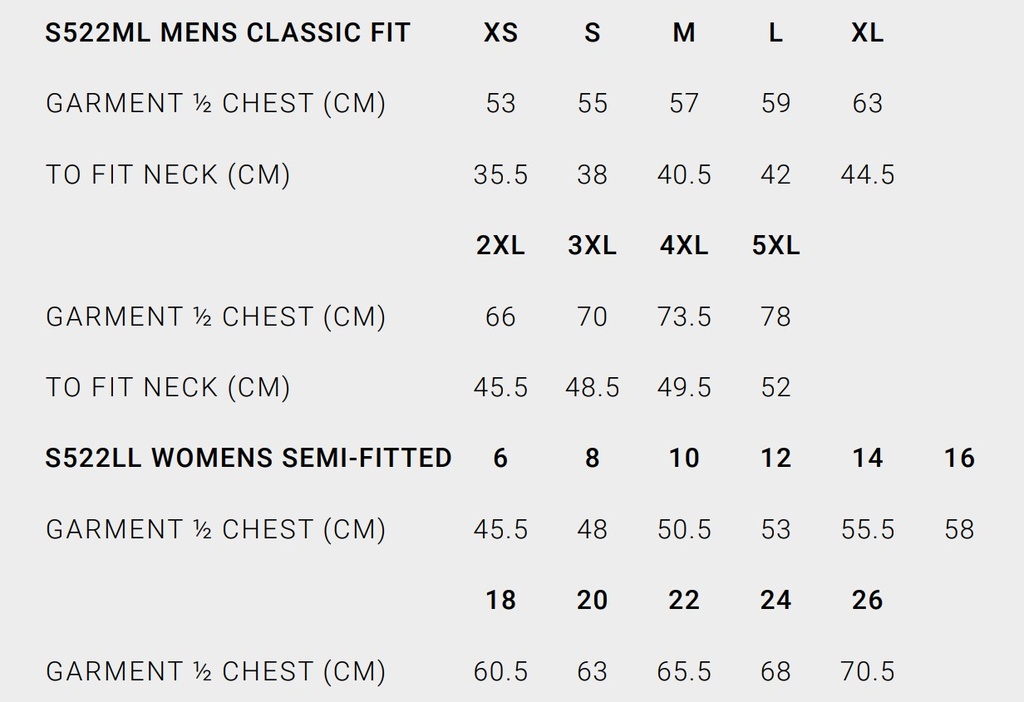The image size is (1024, 702).
Task: Select the 60.5 chest value under size 18
Action: (x=500, y=671)
